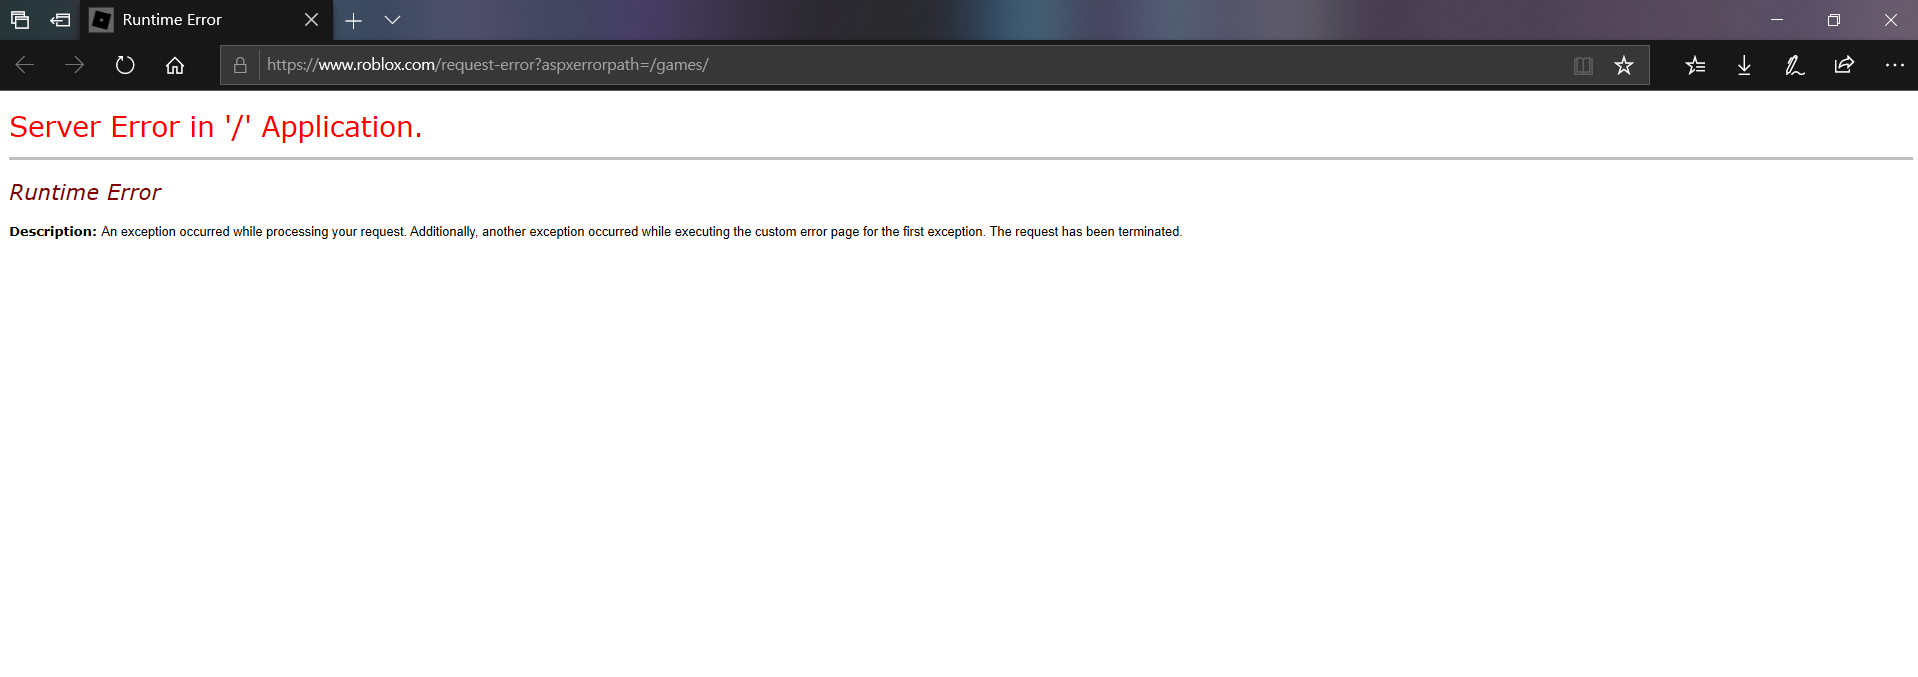Close the browser window
Screen dimensions: 1918x677
[1890, 20]
